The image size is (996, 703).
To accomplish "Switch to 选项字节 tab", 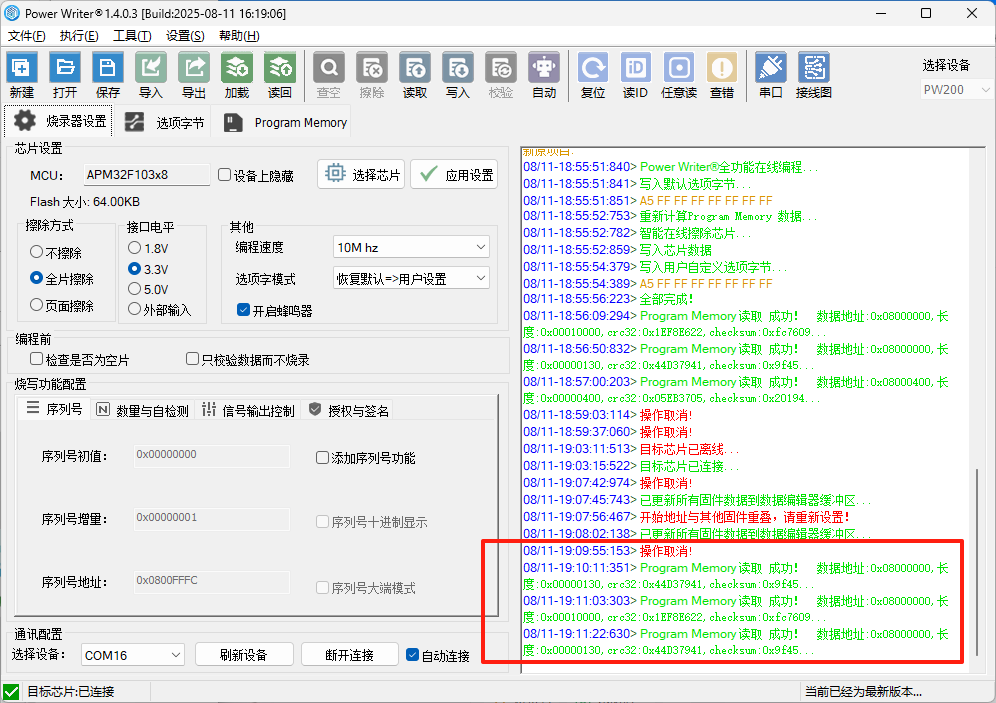I will 165,123.
